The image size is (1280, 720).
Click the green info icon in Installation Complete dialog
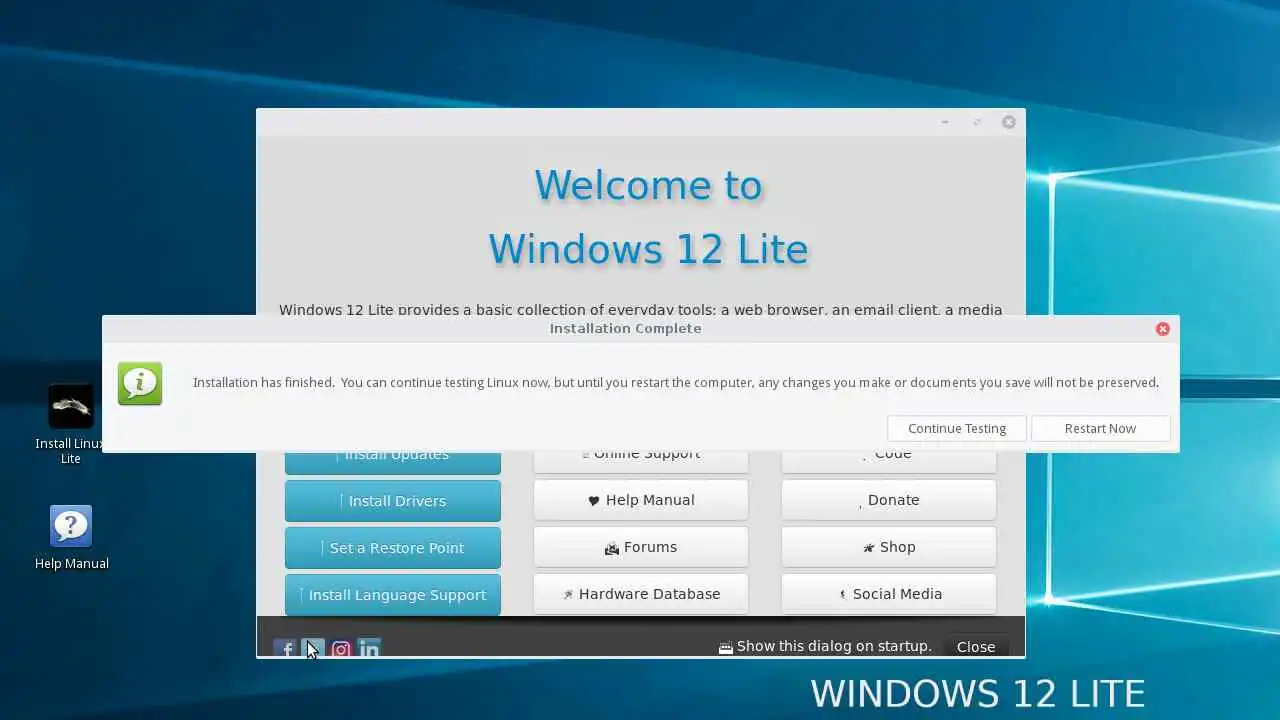coord(140,383)
